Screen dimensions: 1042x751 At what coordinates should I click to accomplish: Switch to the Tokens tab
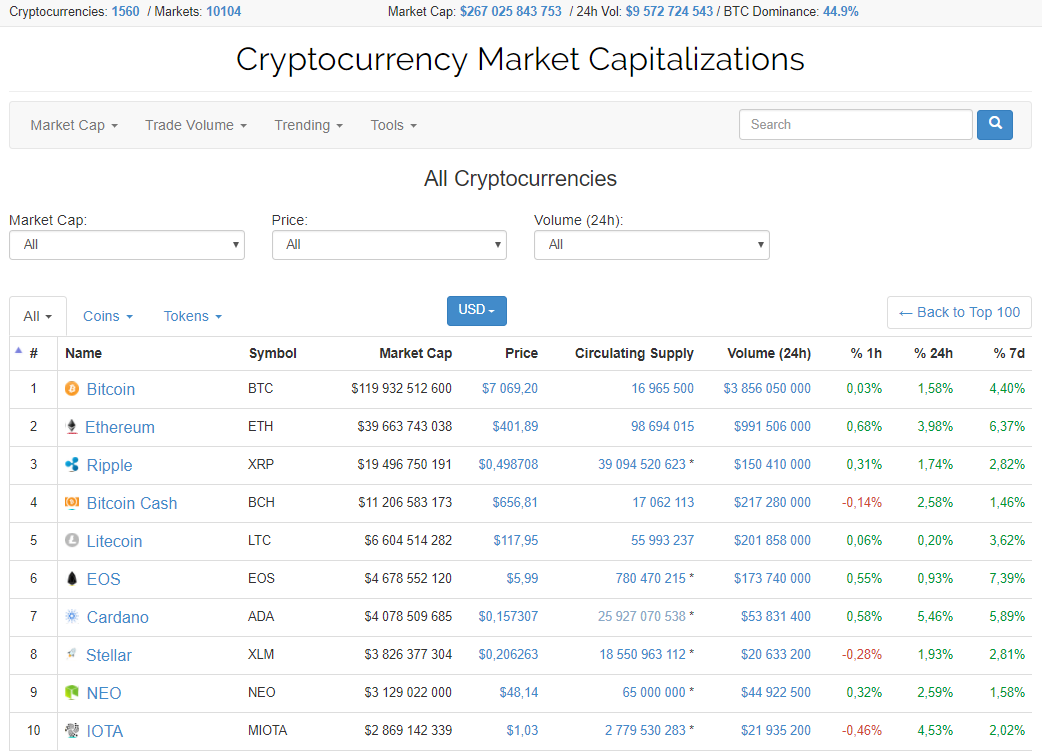click(x=192, y=316)
